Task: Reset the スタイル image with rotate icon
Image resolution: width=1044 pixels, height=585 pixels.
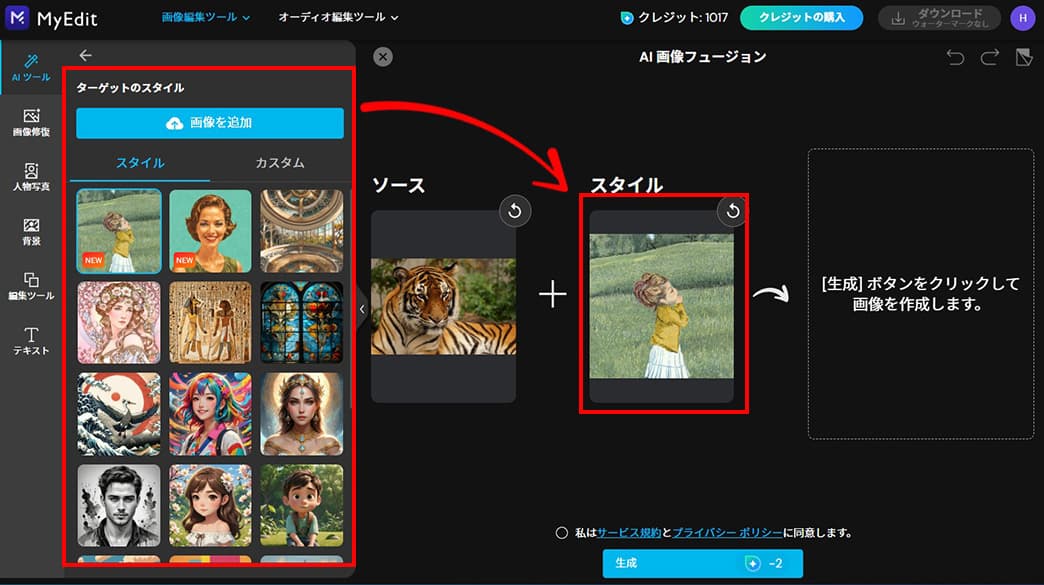Action: point(732,212)
